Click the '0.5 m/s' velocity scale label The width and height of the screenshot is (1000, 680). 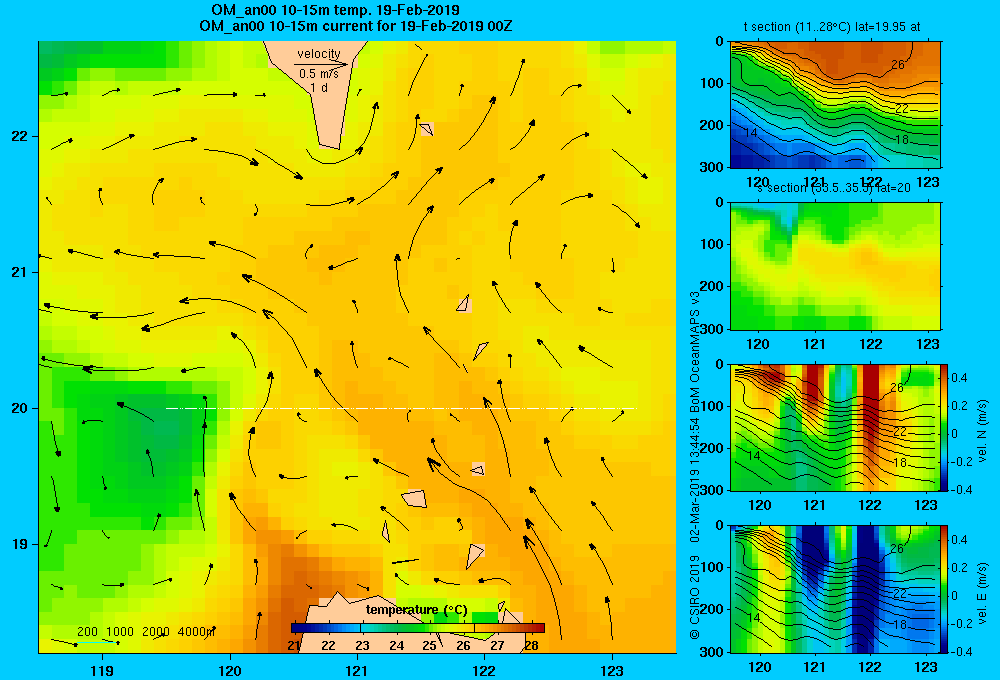(x=319, y=74)
